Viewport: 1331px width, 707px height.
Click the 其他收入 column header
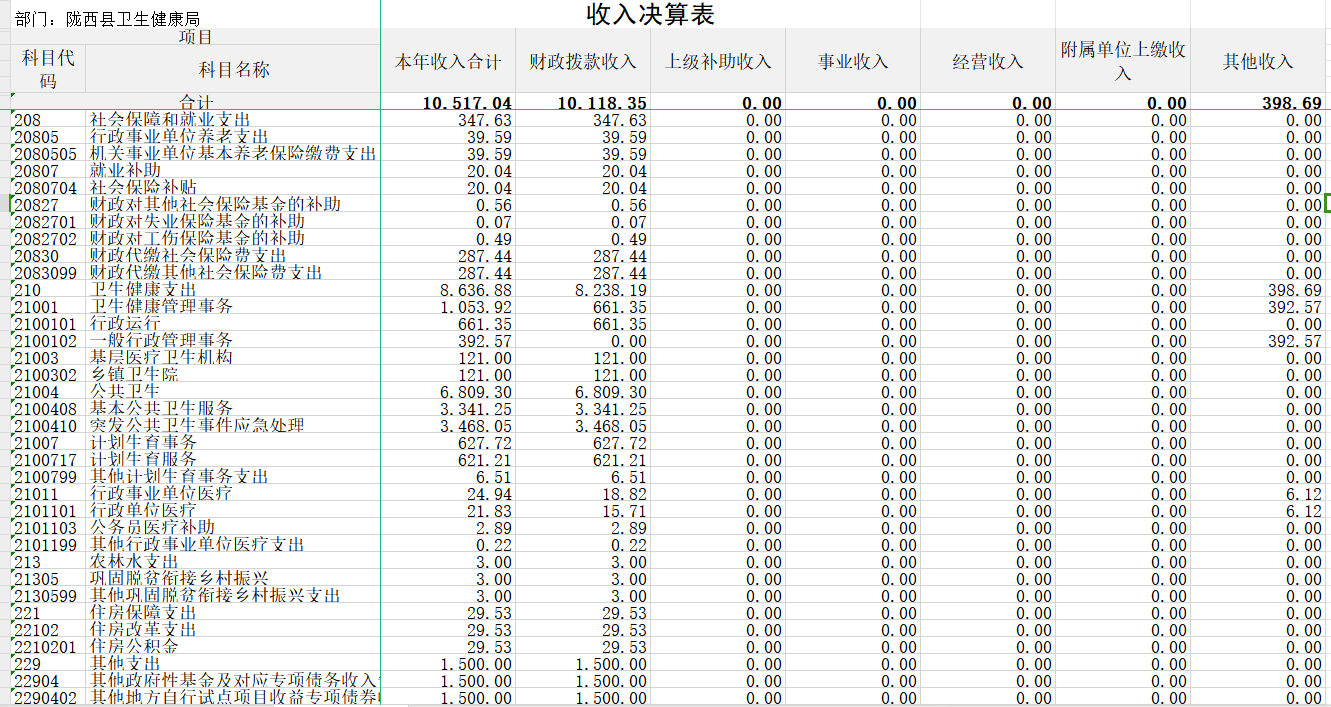[x=1258, y=62]
